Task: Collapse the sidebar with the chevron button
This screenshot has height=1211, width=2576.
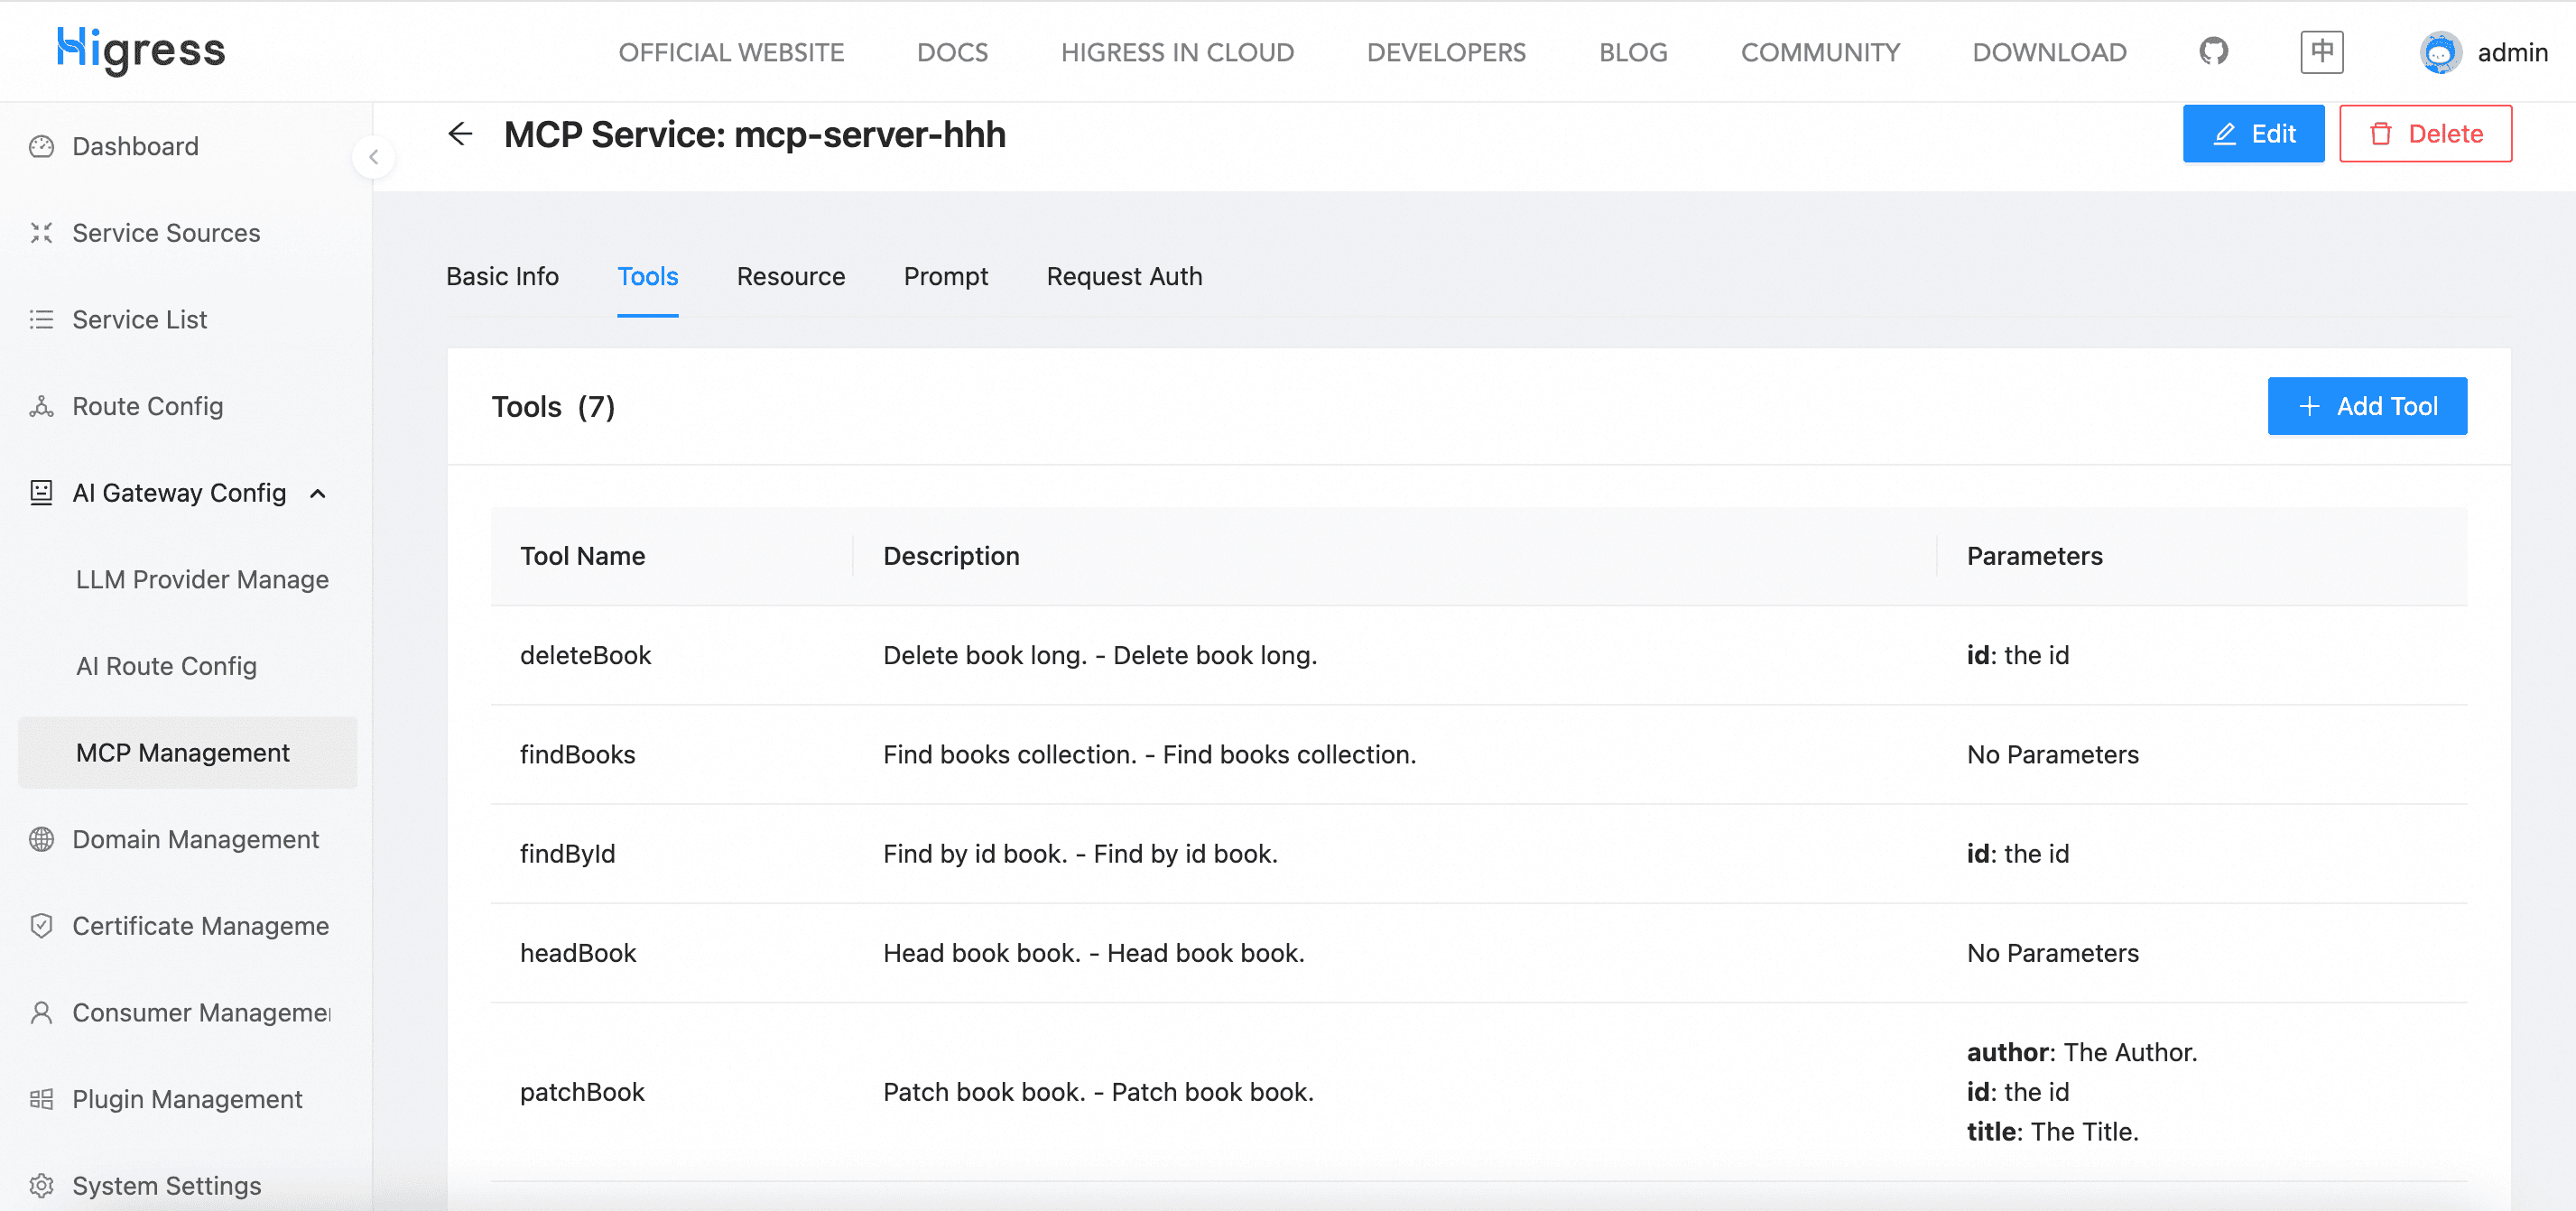Action: (x=373, y=157)
